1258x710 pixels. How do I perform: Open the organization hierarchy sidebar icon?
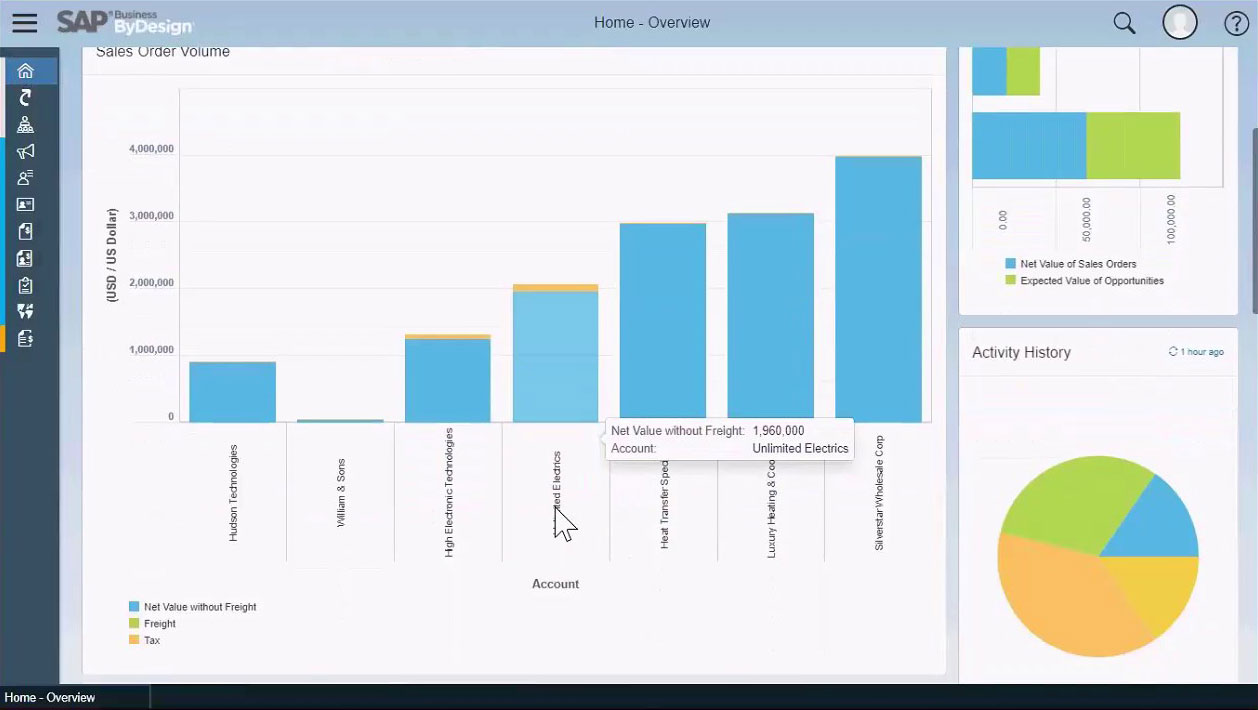26,125
